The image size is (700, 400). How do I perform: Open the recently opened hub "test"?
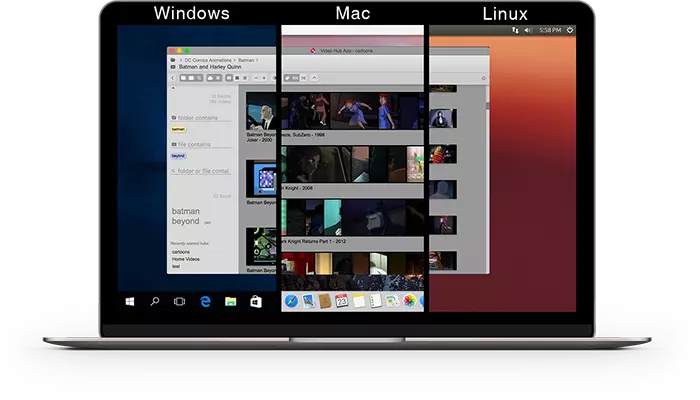point(176,267)
